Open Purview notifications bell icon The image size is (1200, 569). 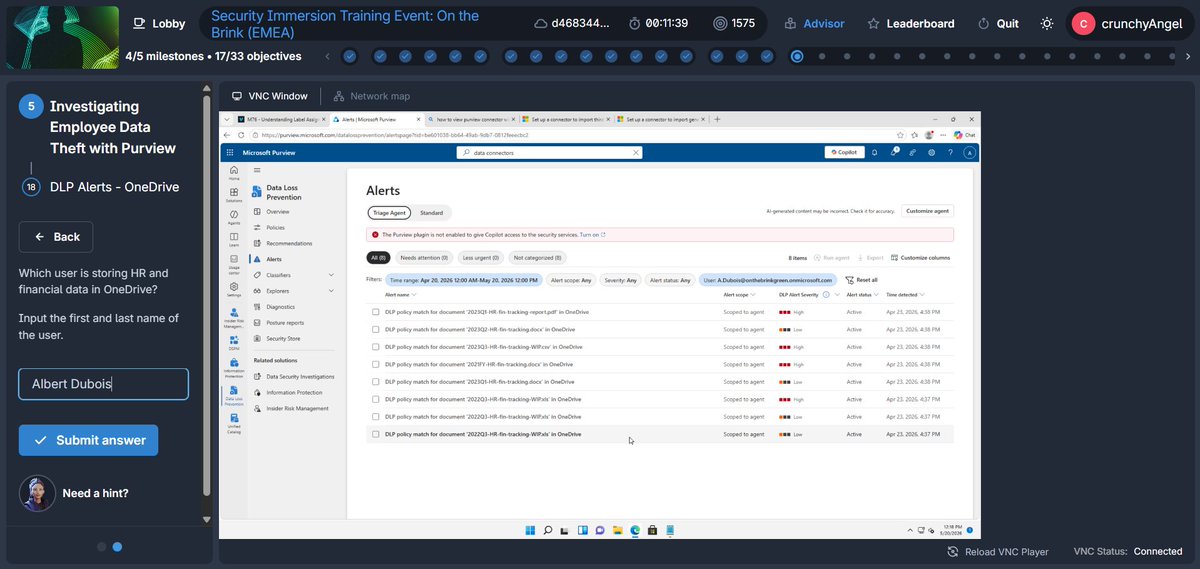tap(875, 152)
